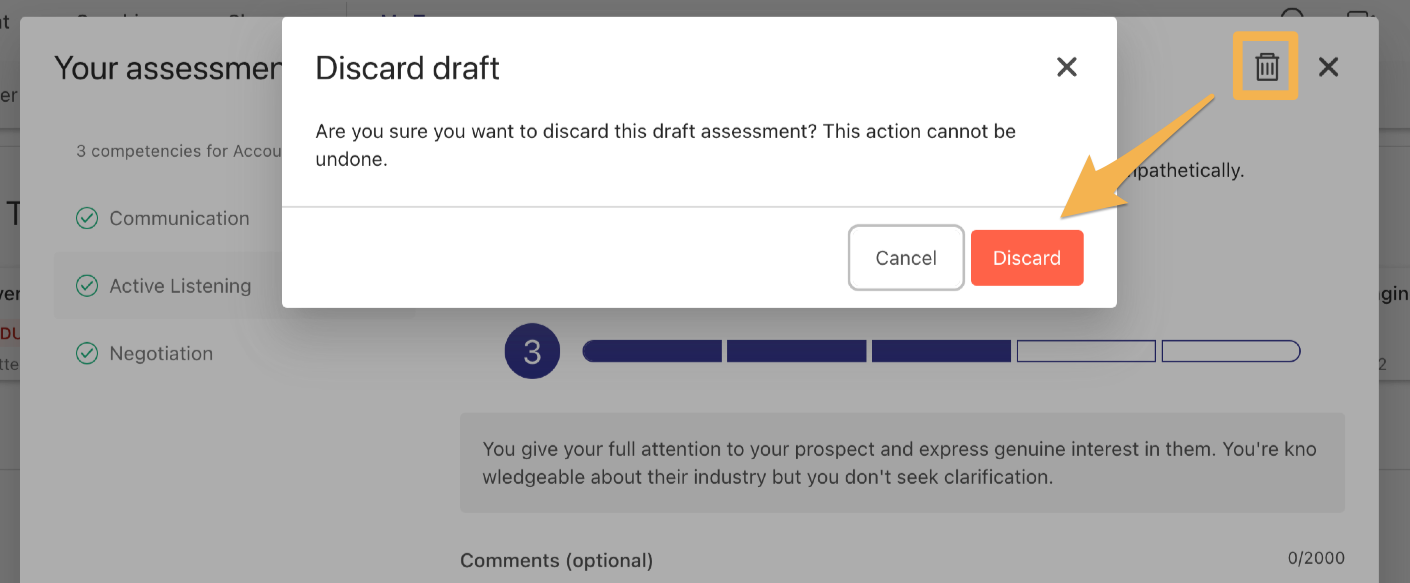
Task: Click the circled rating number 3
Action: click(x=532, y=352)
